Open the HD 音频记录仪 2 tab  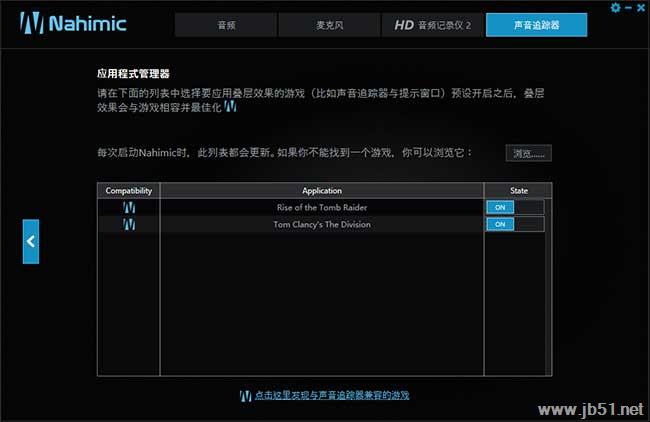[432, 25]
